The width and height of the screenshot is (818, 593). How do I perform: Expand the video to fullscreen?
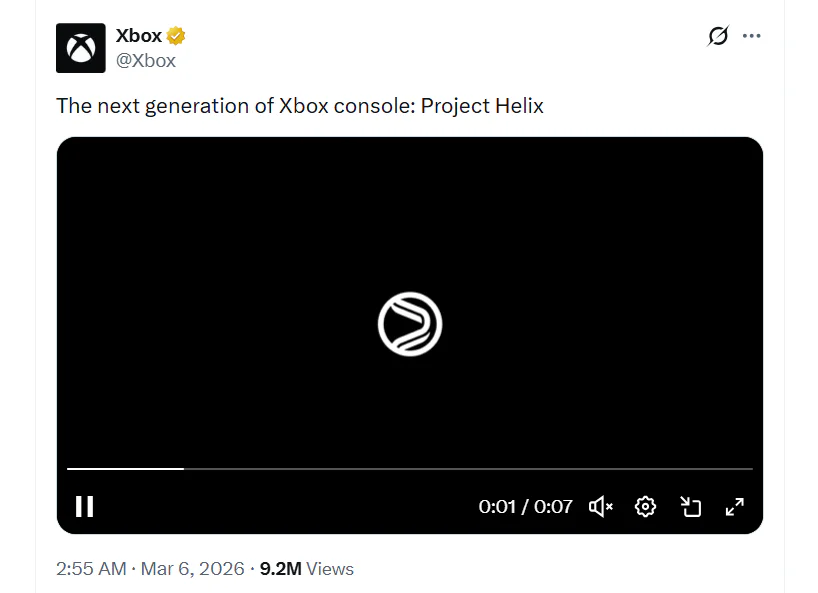click(x=734, y=506)
